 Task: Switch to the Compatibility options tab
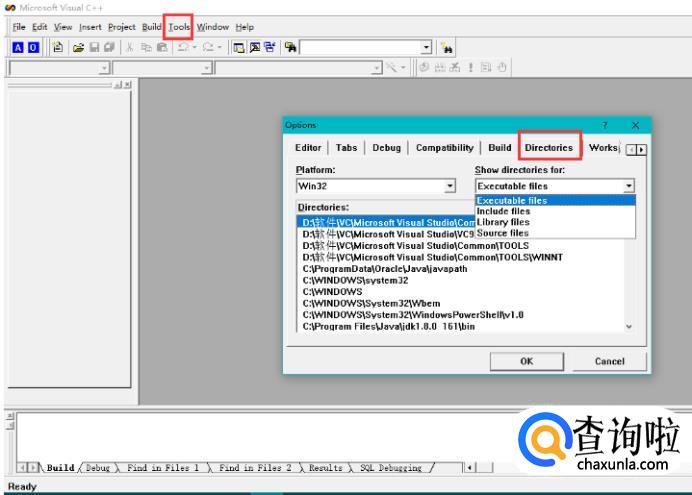(x=444, y=147)
